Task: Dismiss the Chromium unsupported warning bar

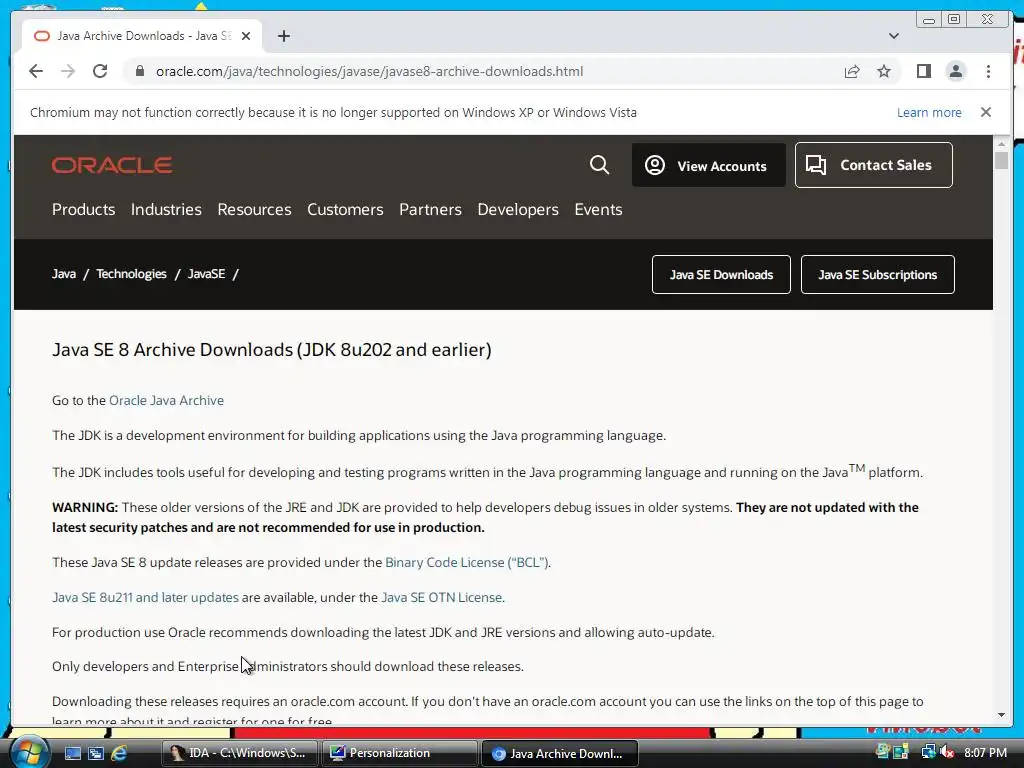Action: 985,112
